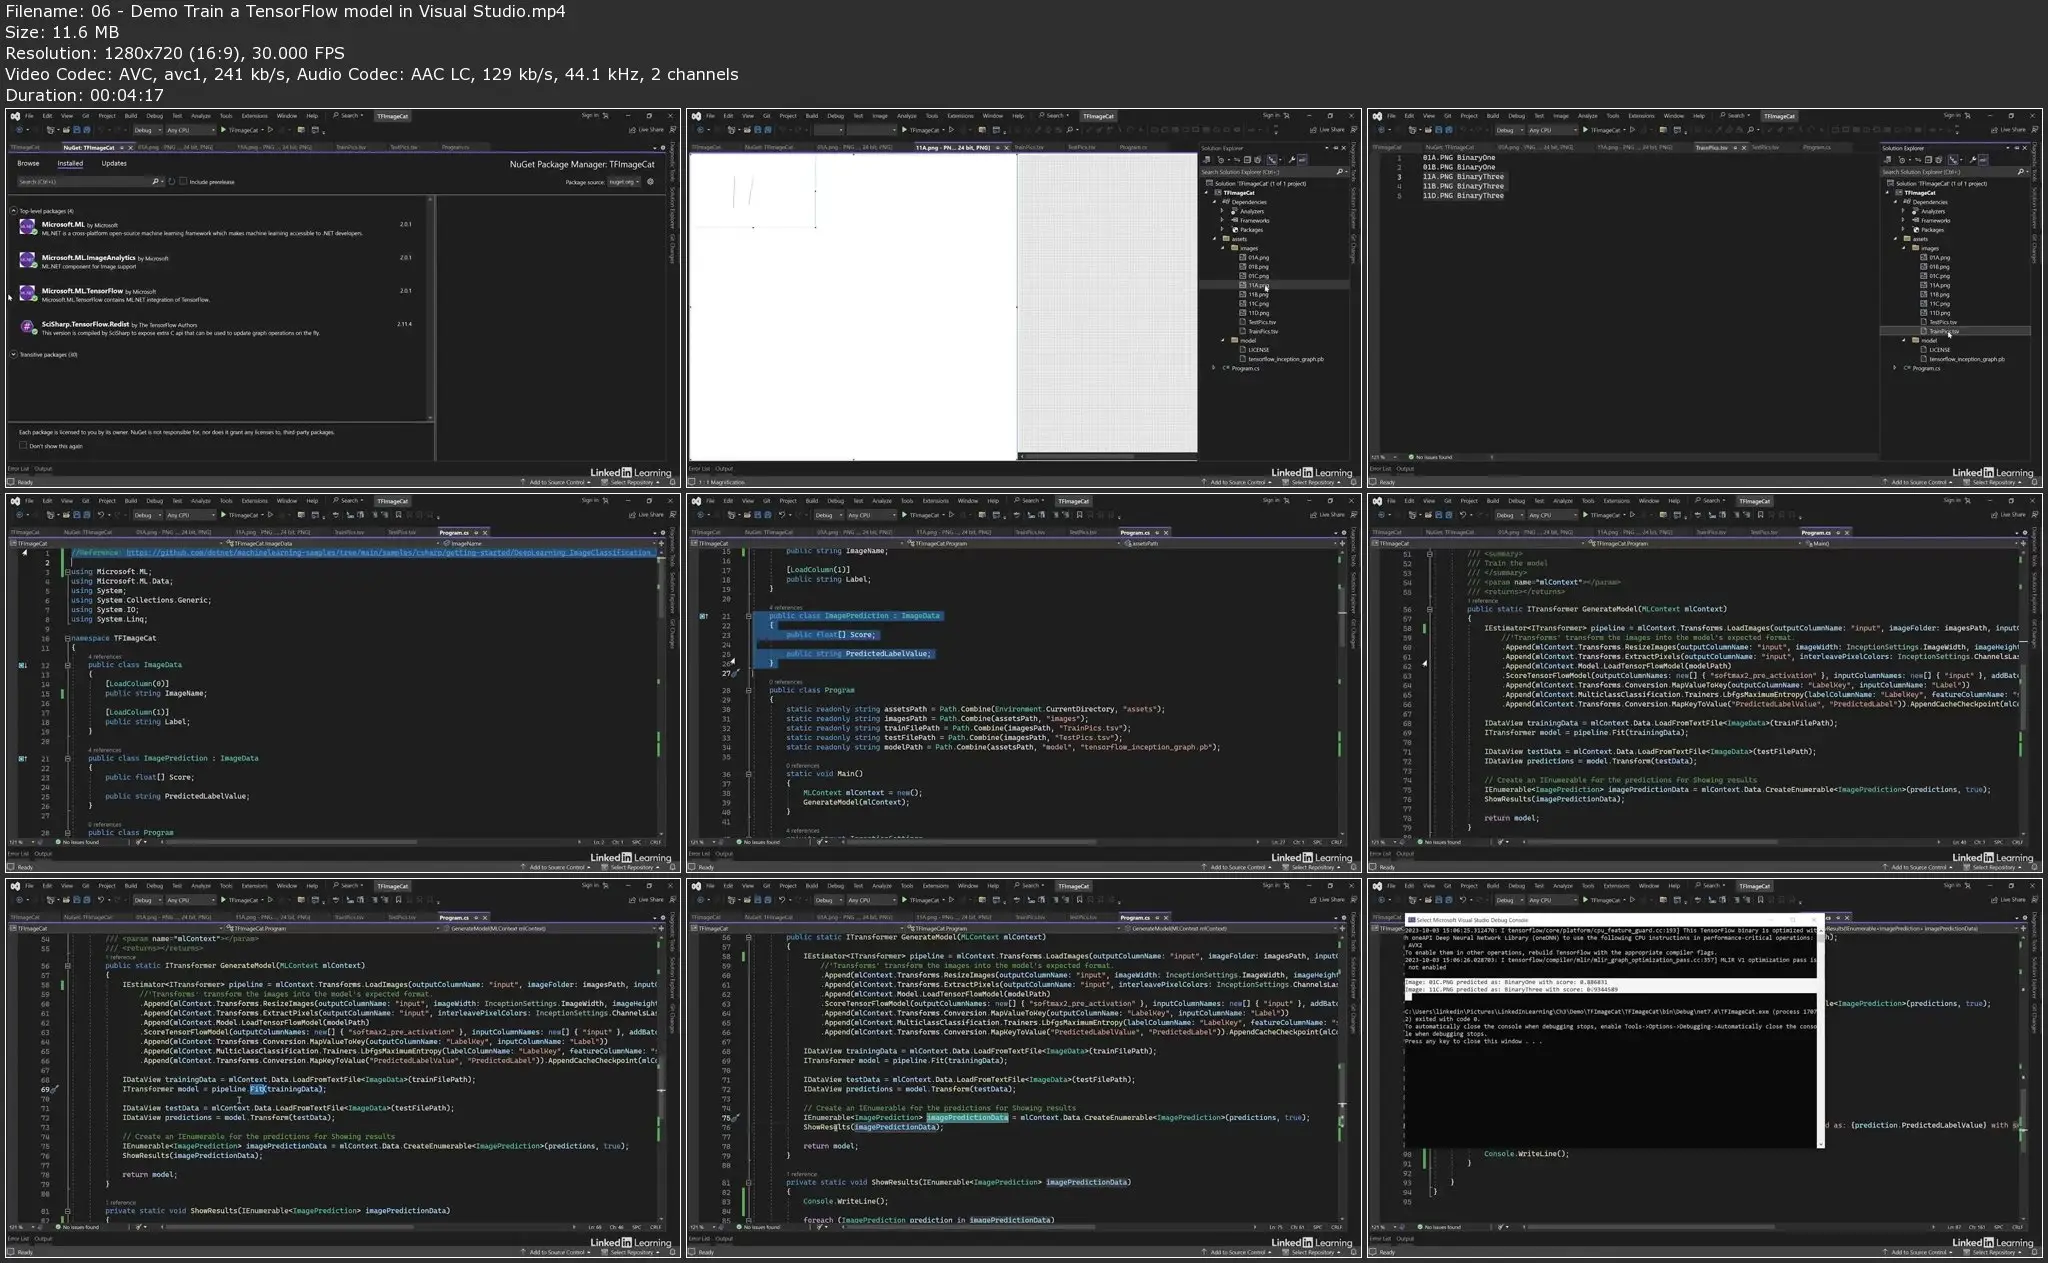Click the notifications bell in NuGet frame status bar
The height and width of the screenshot is (1263, 2048).
click(x=674, y=482)
